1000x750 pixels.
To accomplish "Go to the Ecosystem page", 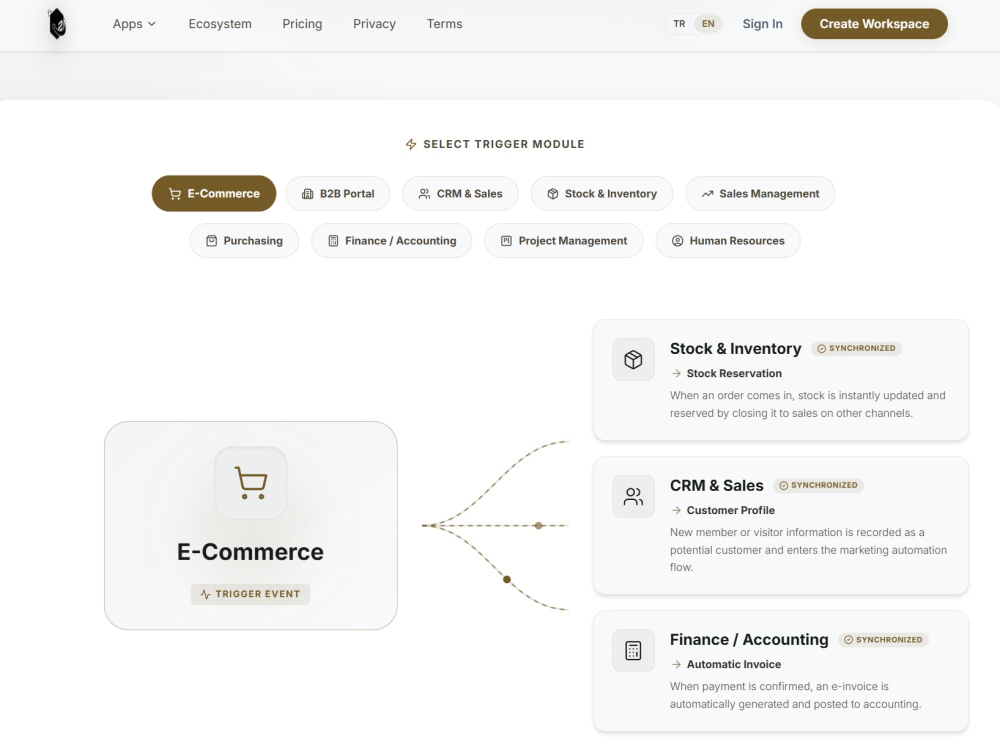I will (x=220, y=24).
